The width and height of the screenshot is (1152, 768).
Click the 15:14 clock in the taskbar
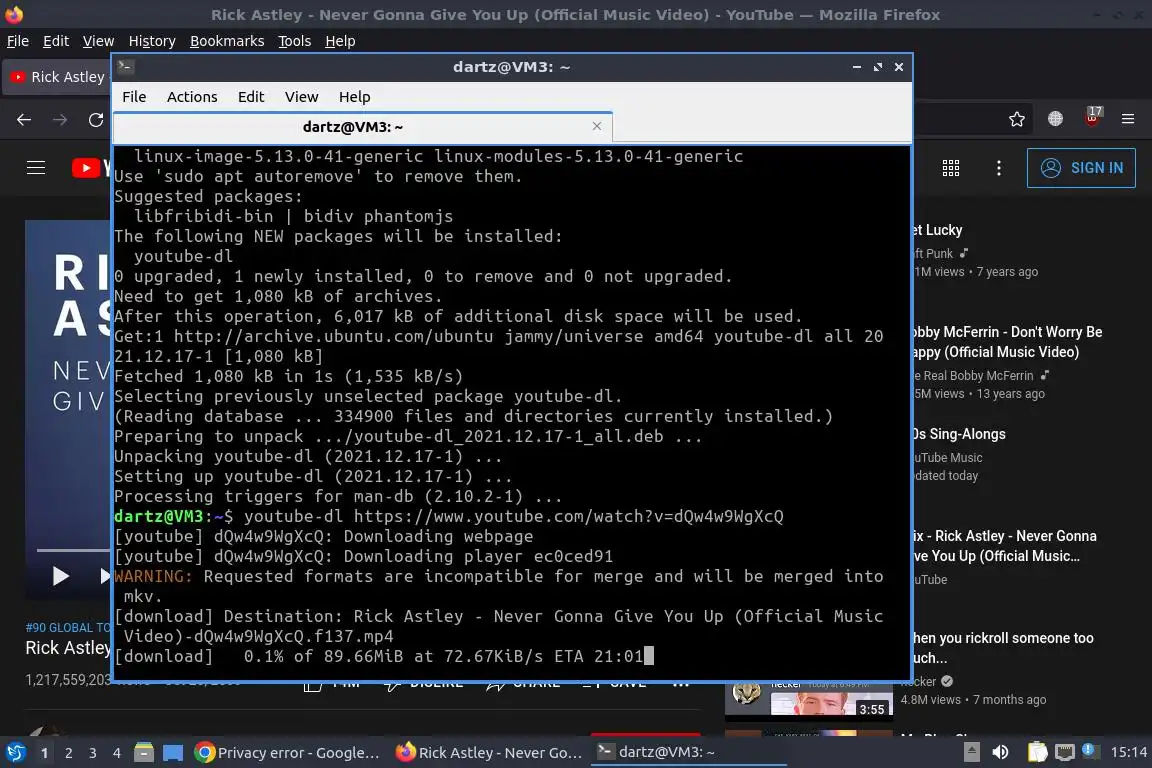(x=1128, y=752)
